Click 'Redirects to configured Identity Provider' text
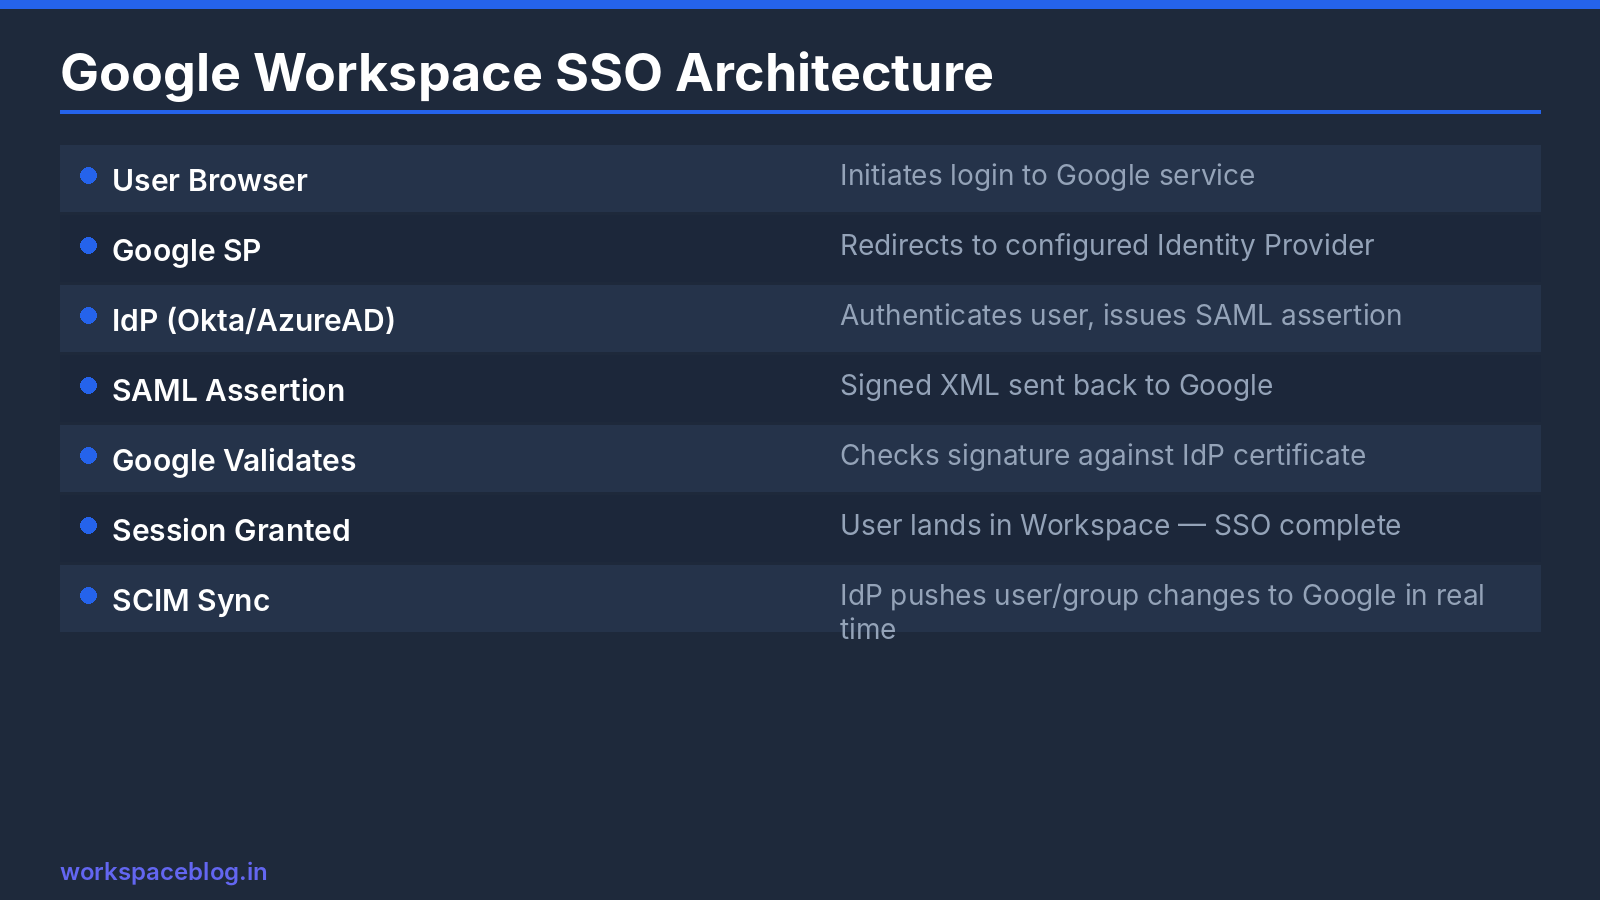Viewport: 1600px width, 900px height. (x=1107, y=245)
